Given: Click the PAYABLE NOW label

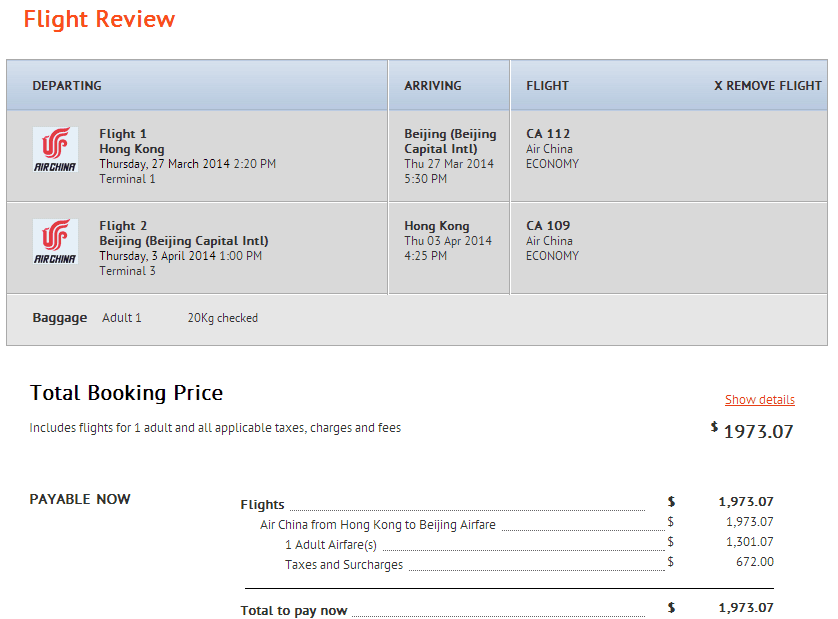Looking at the screenshot, I should [80, 499].
